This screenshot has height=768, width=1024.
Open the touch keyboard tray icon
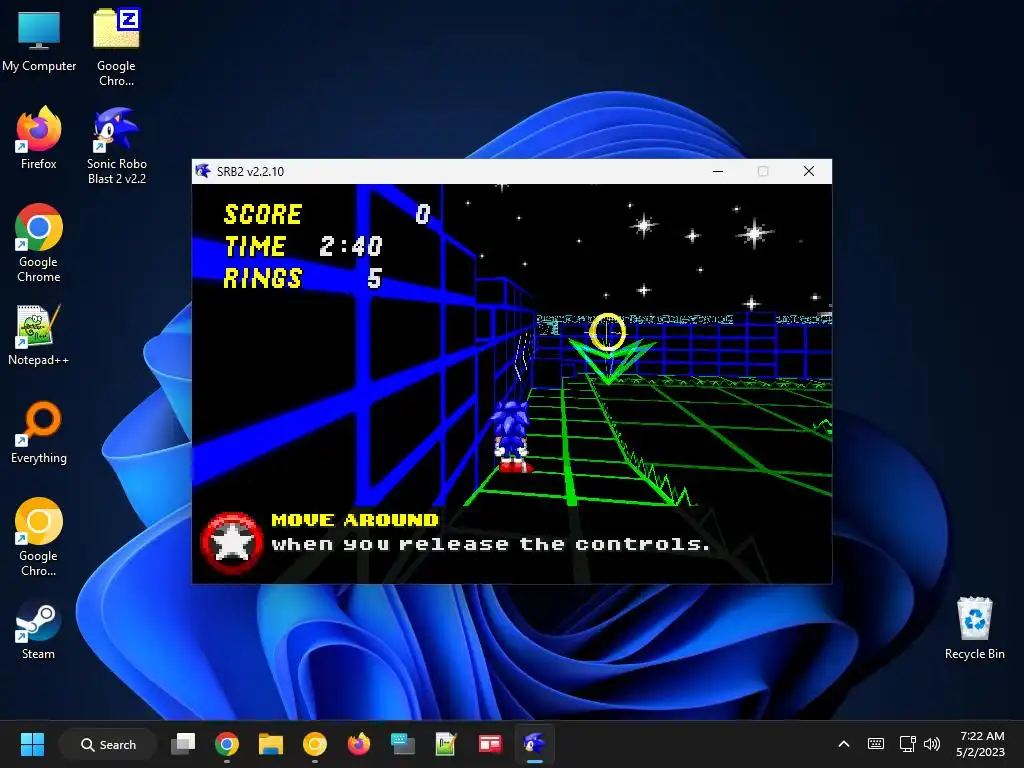tap(876, 744)
